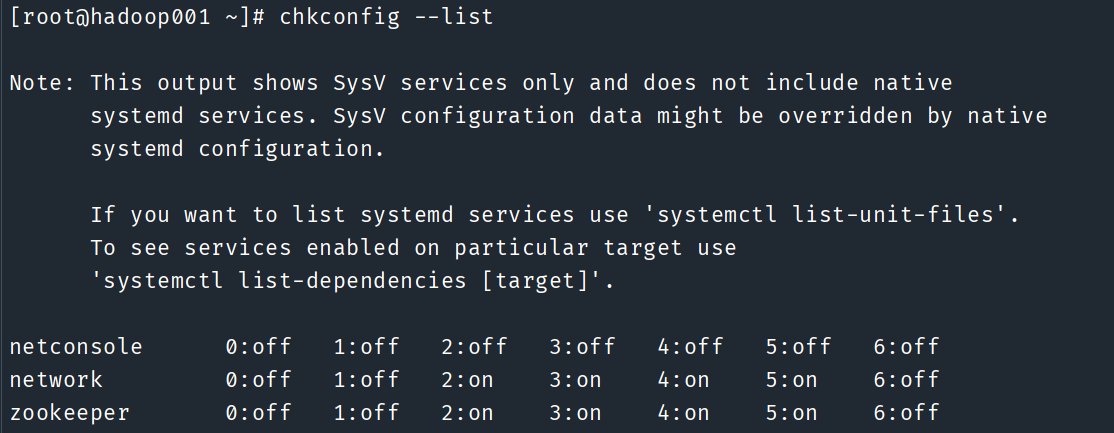Click the network service name

click(x=56, y=380)
